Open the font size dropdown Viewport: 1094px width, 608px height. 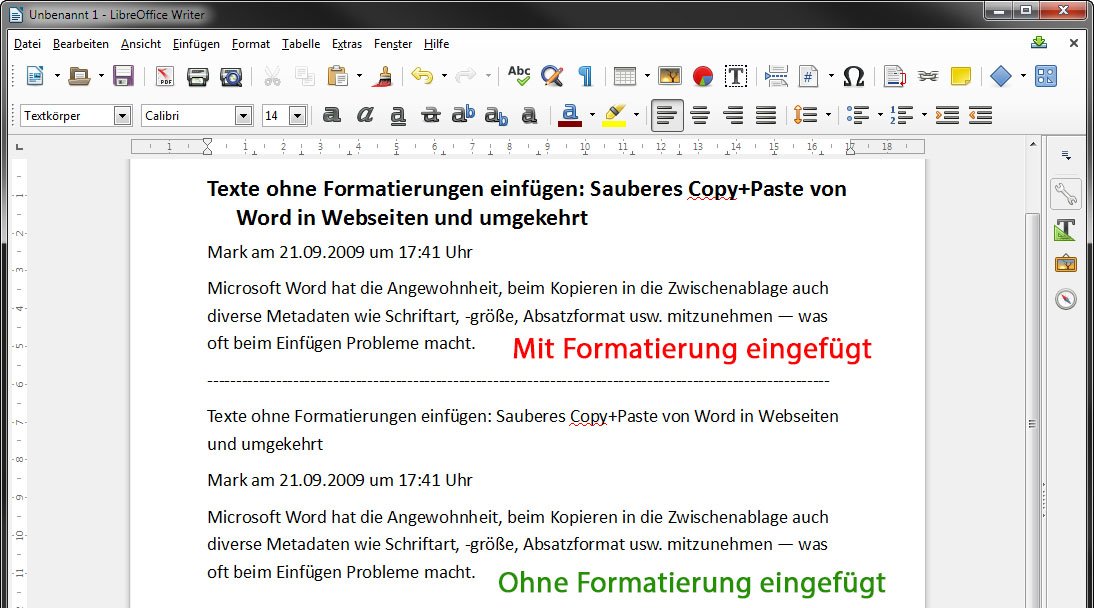coord(299,115)
